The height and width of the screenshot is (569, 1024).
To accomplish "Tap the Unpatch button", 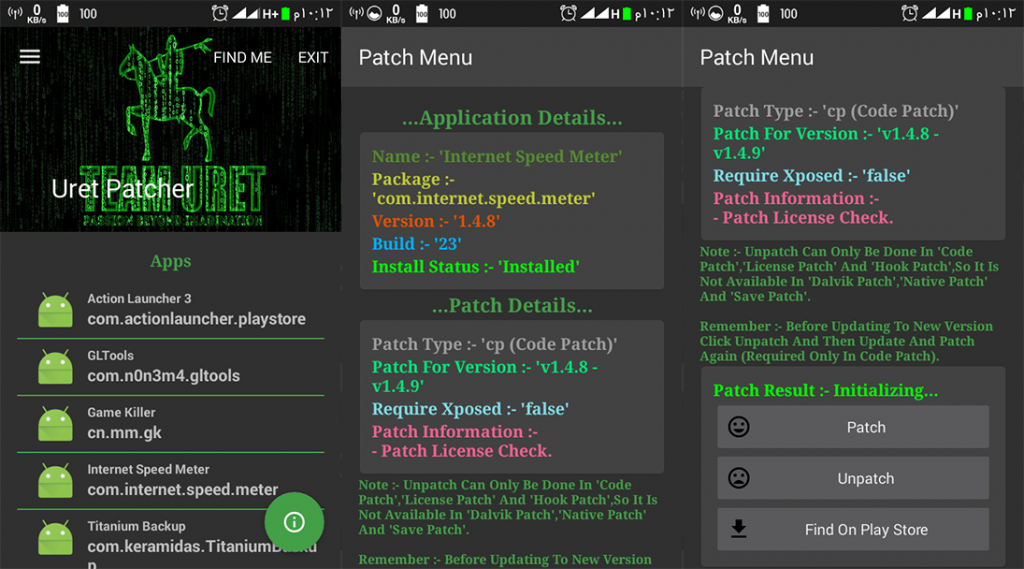I will (853, 478).
